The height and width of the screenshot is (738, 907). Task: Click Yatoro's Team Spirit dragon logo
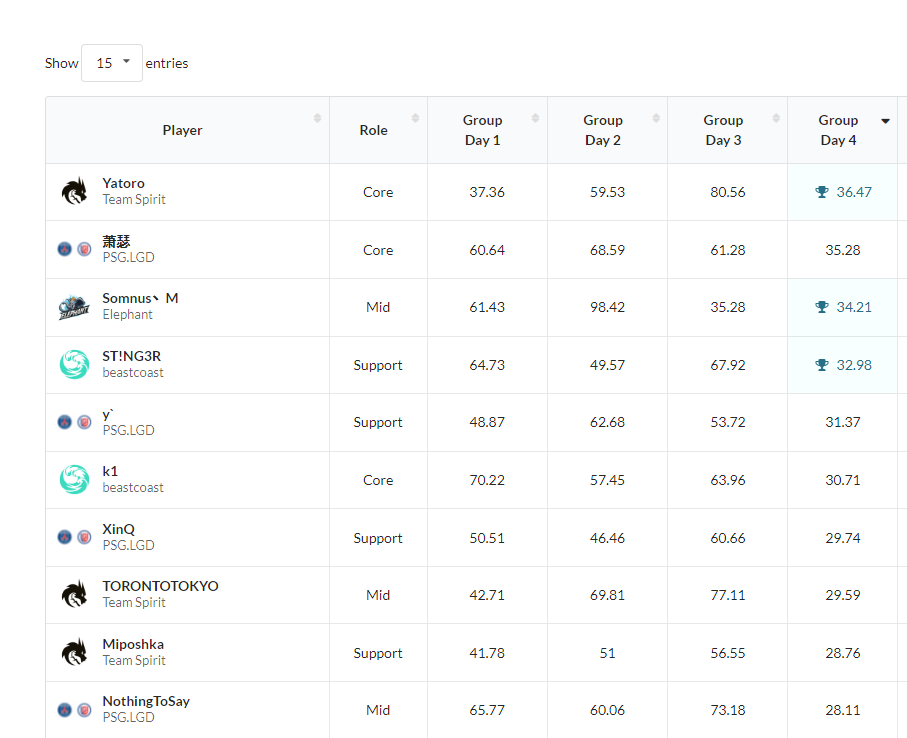(x=74, y=192)
